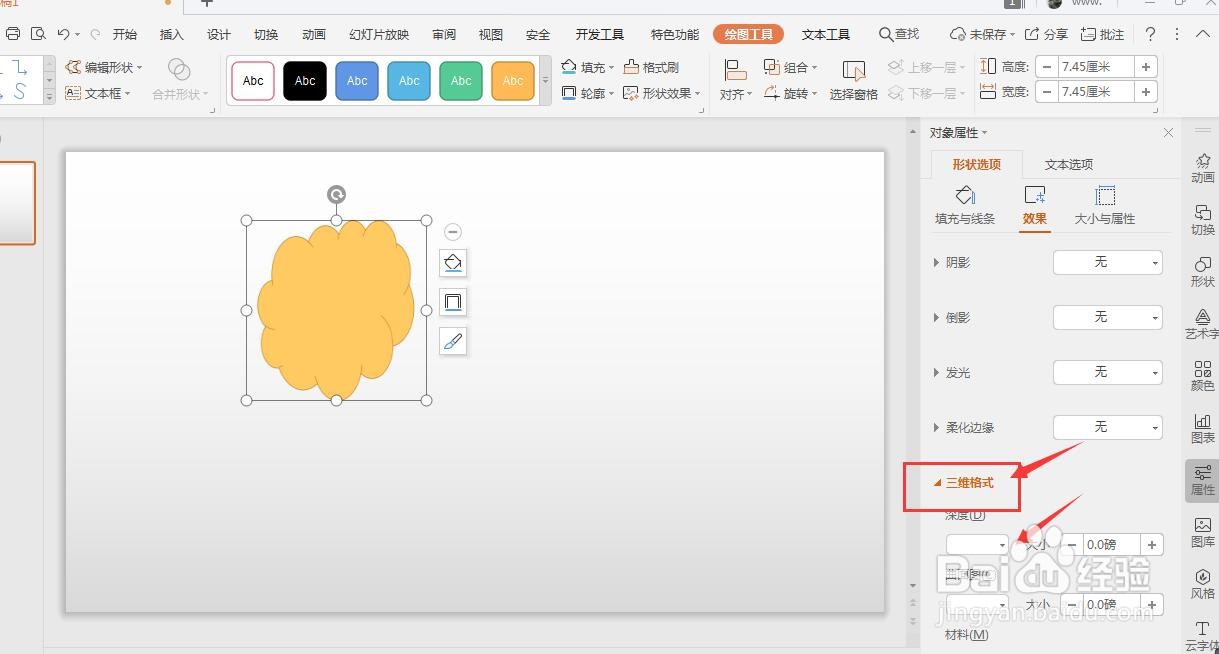The width and height of the screenshot is (1219, 654).
Task: Click the print icon in quick access toolbar
Action: click(13, 34)
